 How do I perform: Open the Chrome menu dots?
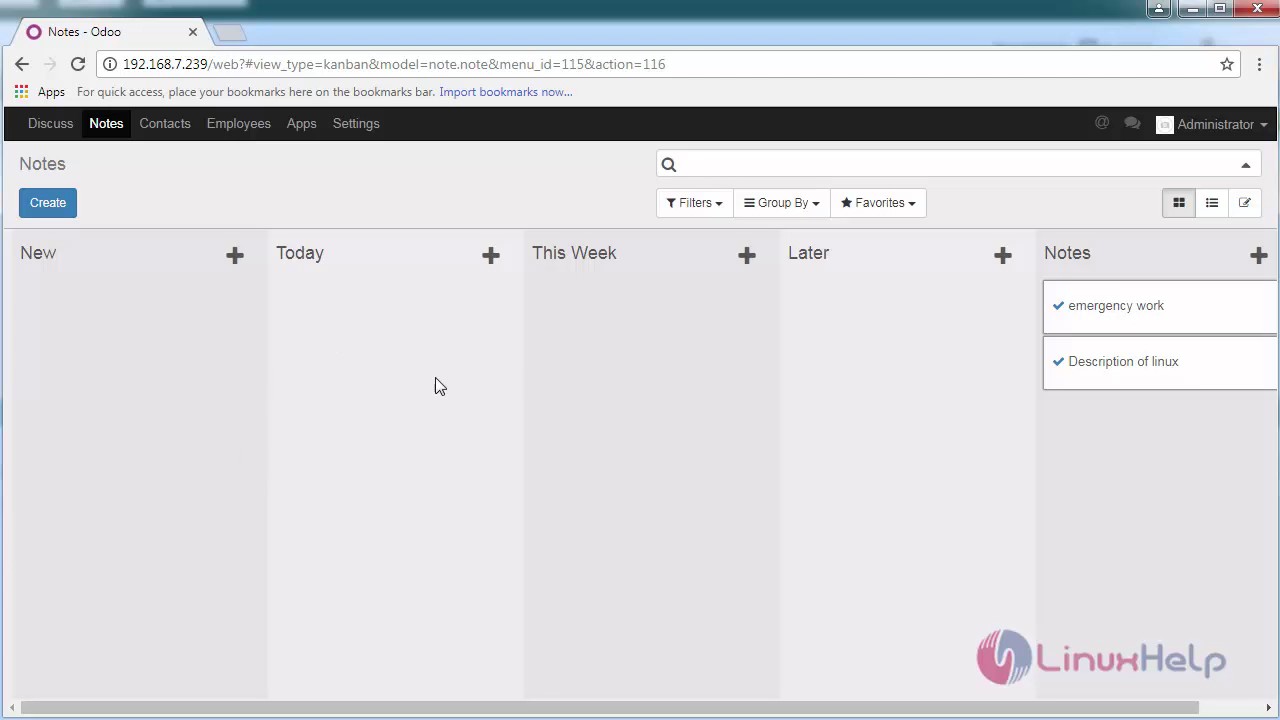tap(1259, 64)
